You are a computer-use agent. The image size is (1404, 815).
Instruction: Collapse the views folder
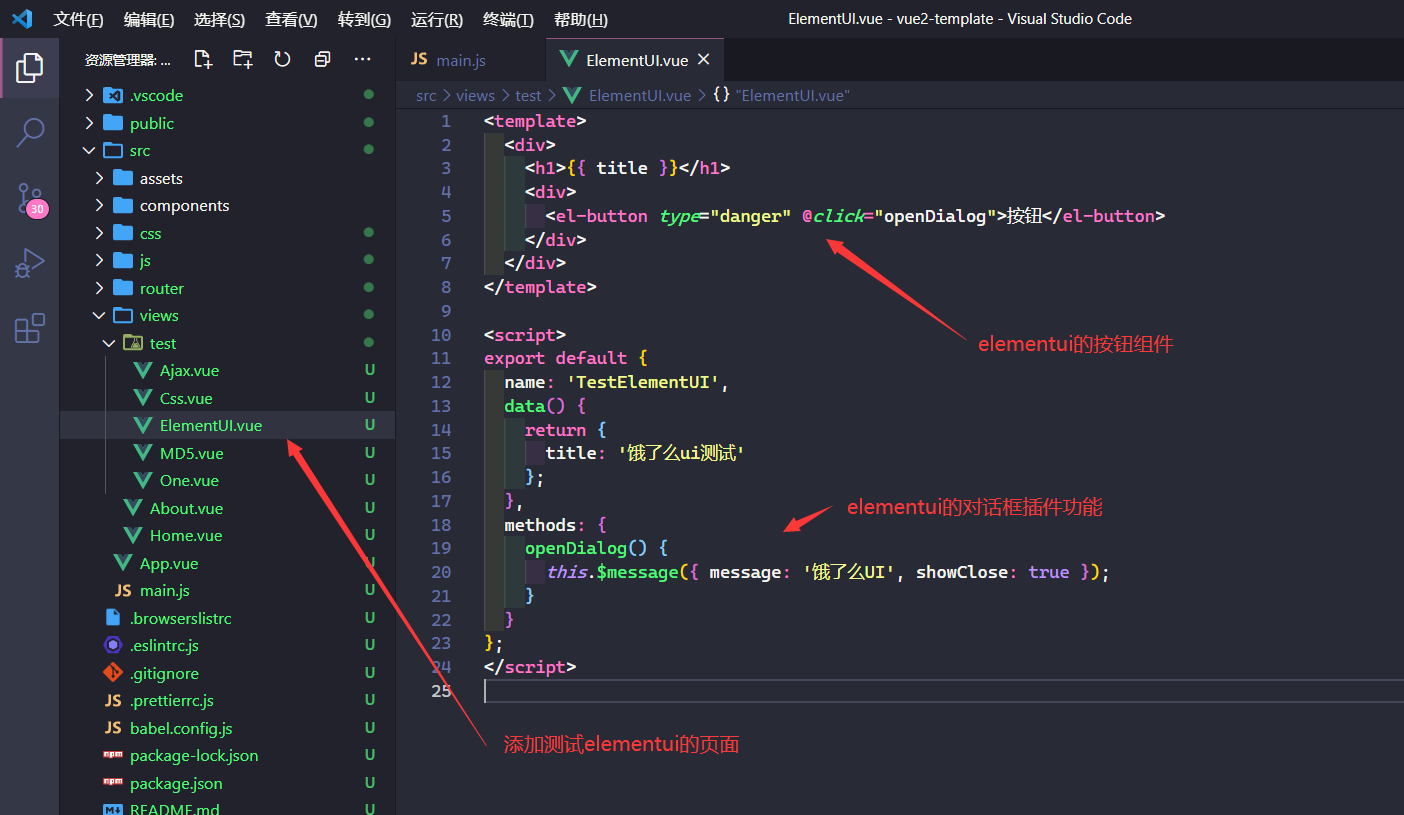(x=159, y=315)
